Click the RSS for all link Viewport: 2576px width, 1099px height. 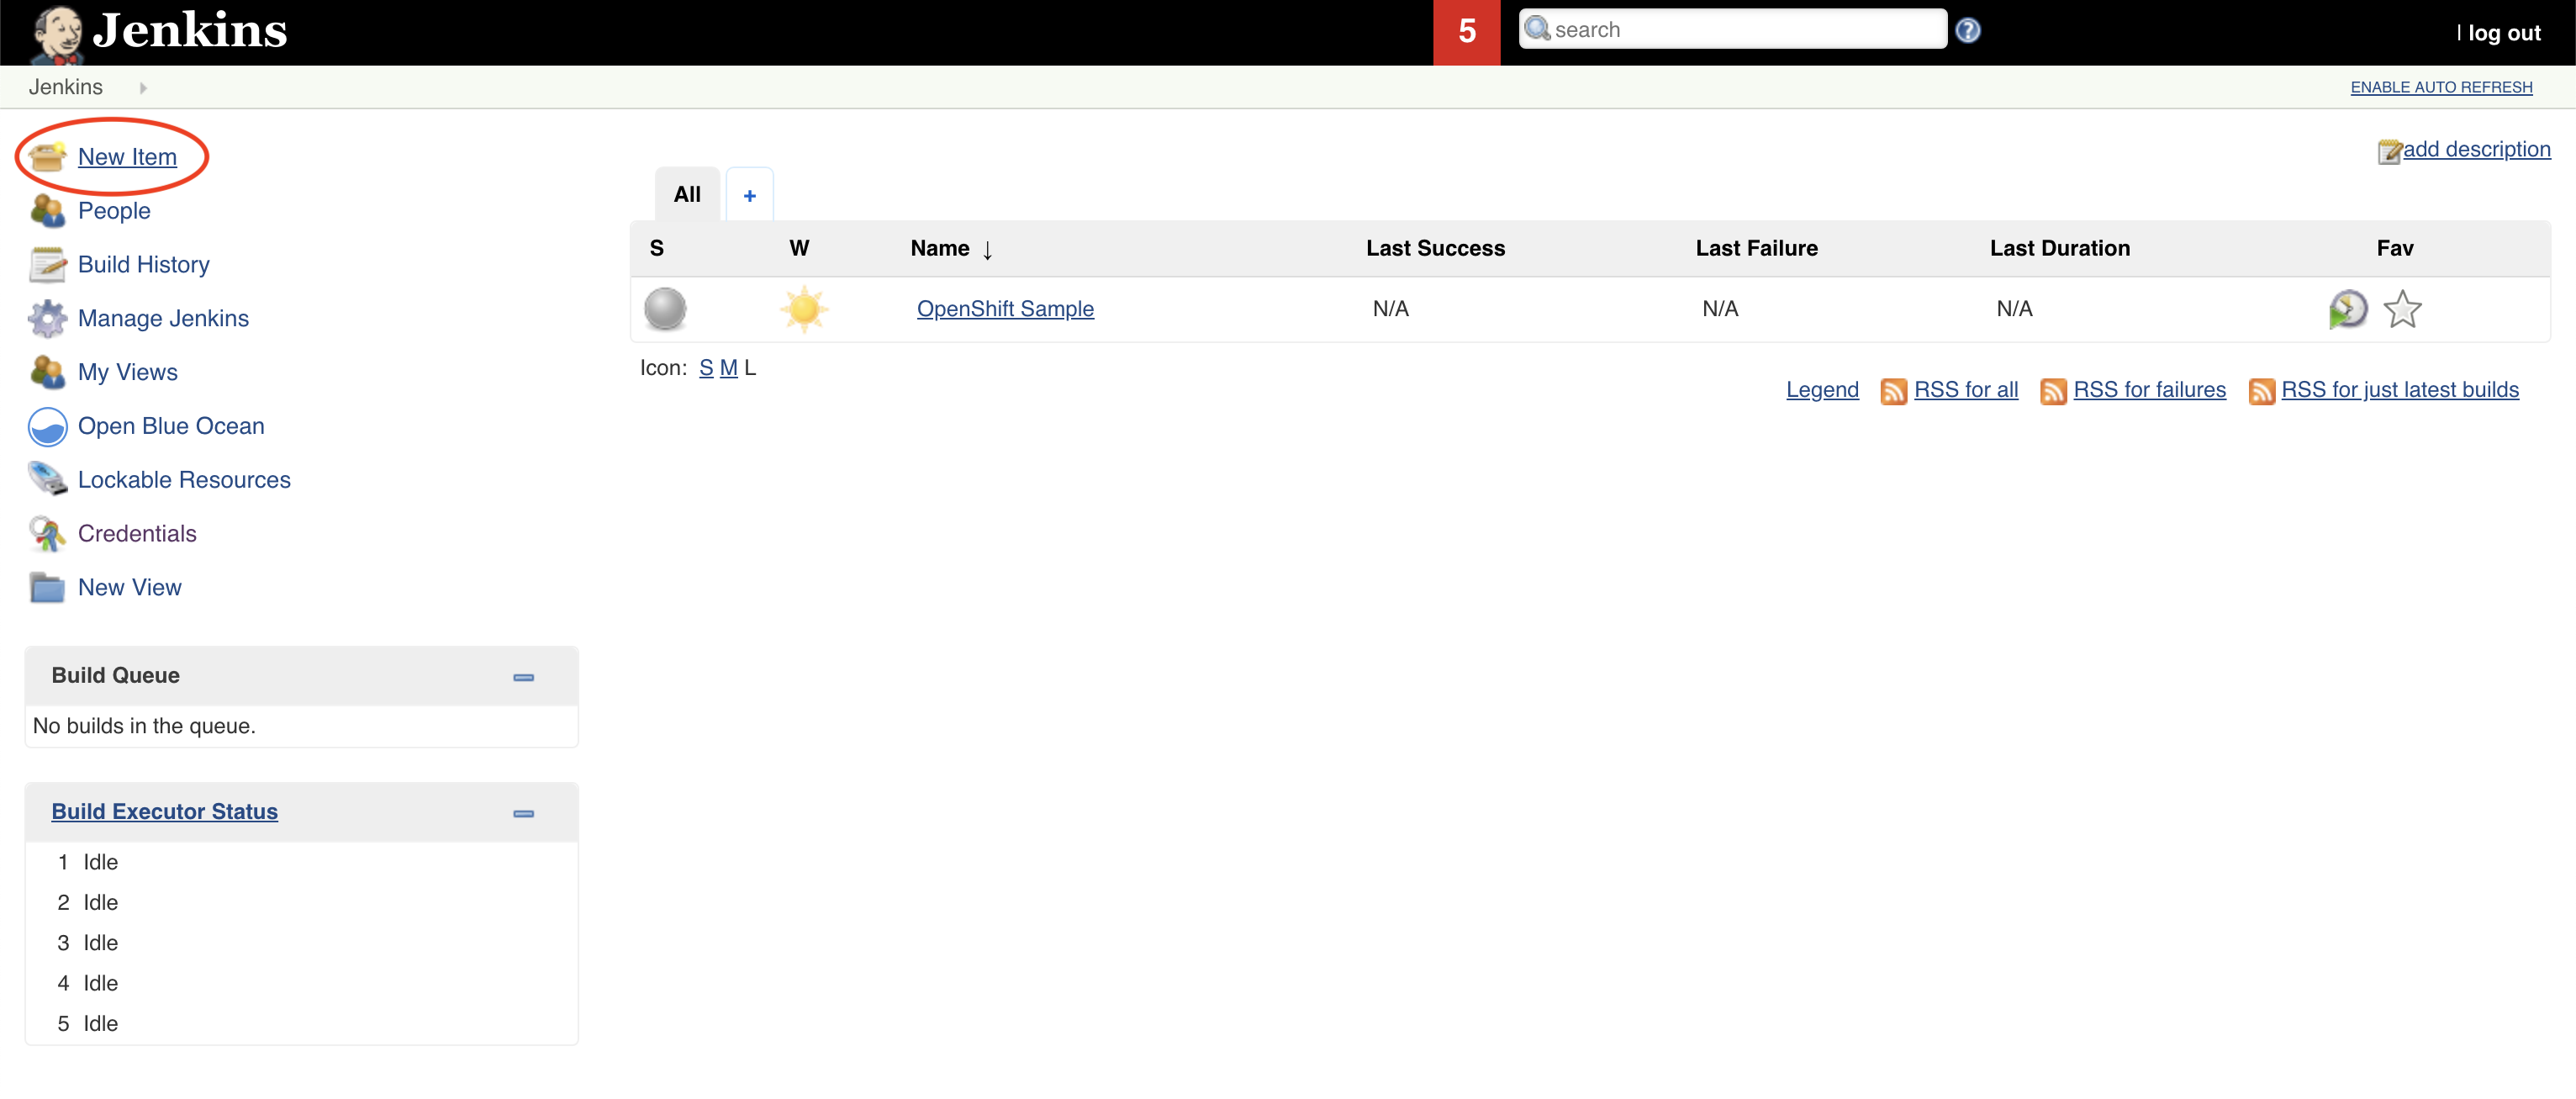tap(1966, 390)
